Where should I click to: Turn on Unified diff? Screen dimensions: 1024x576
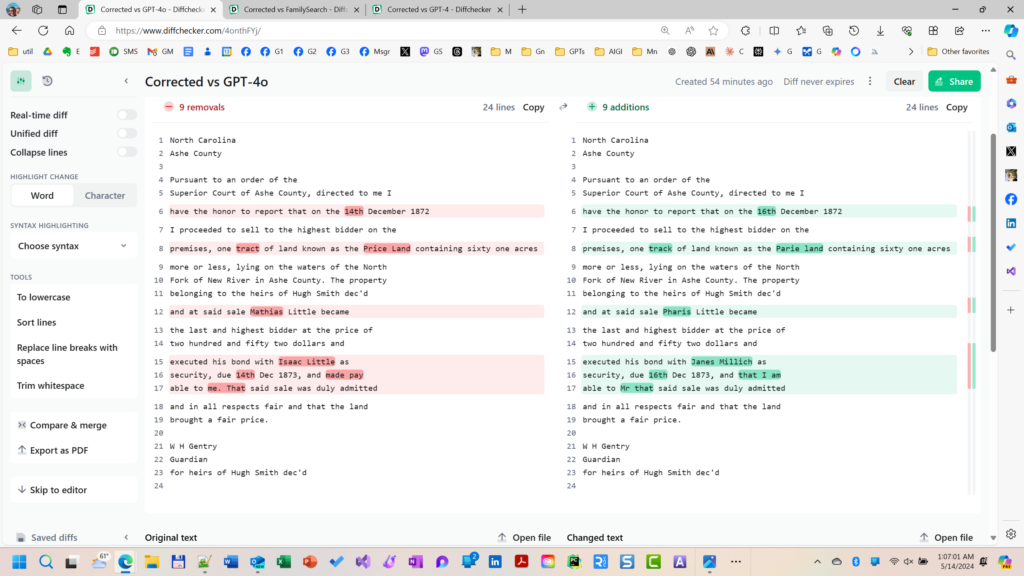pos(127,133)
